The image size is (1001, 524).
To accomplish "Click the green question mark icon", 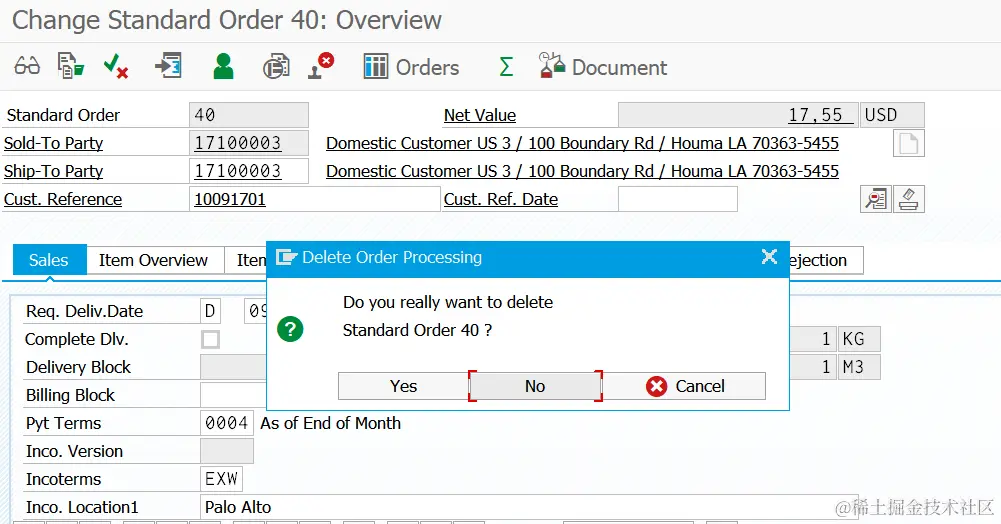I will [x=290, y=329].
